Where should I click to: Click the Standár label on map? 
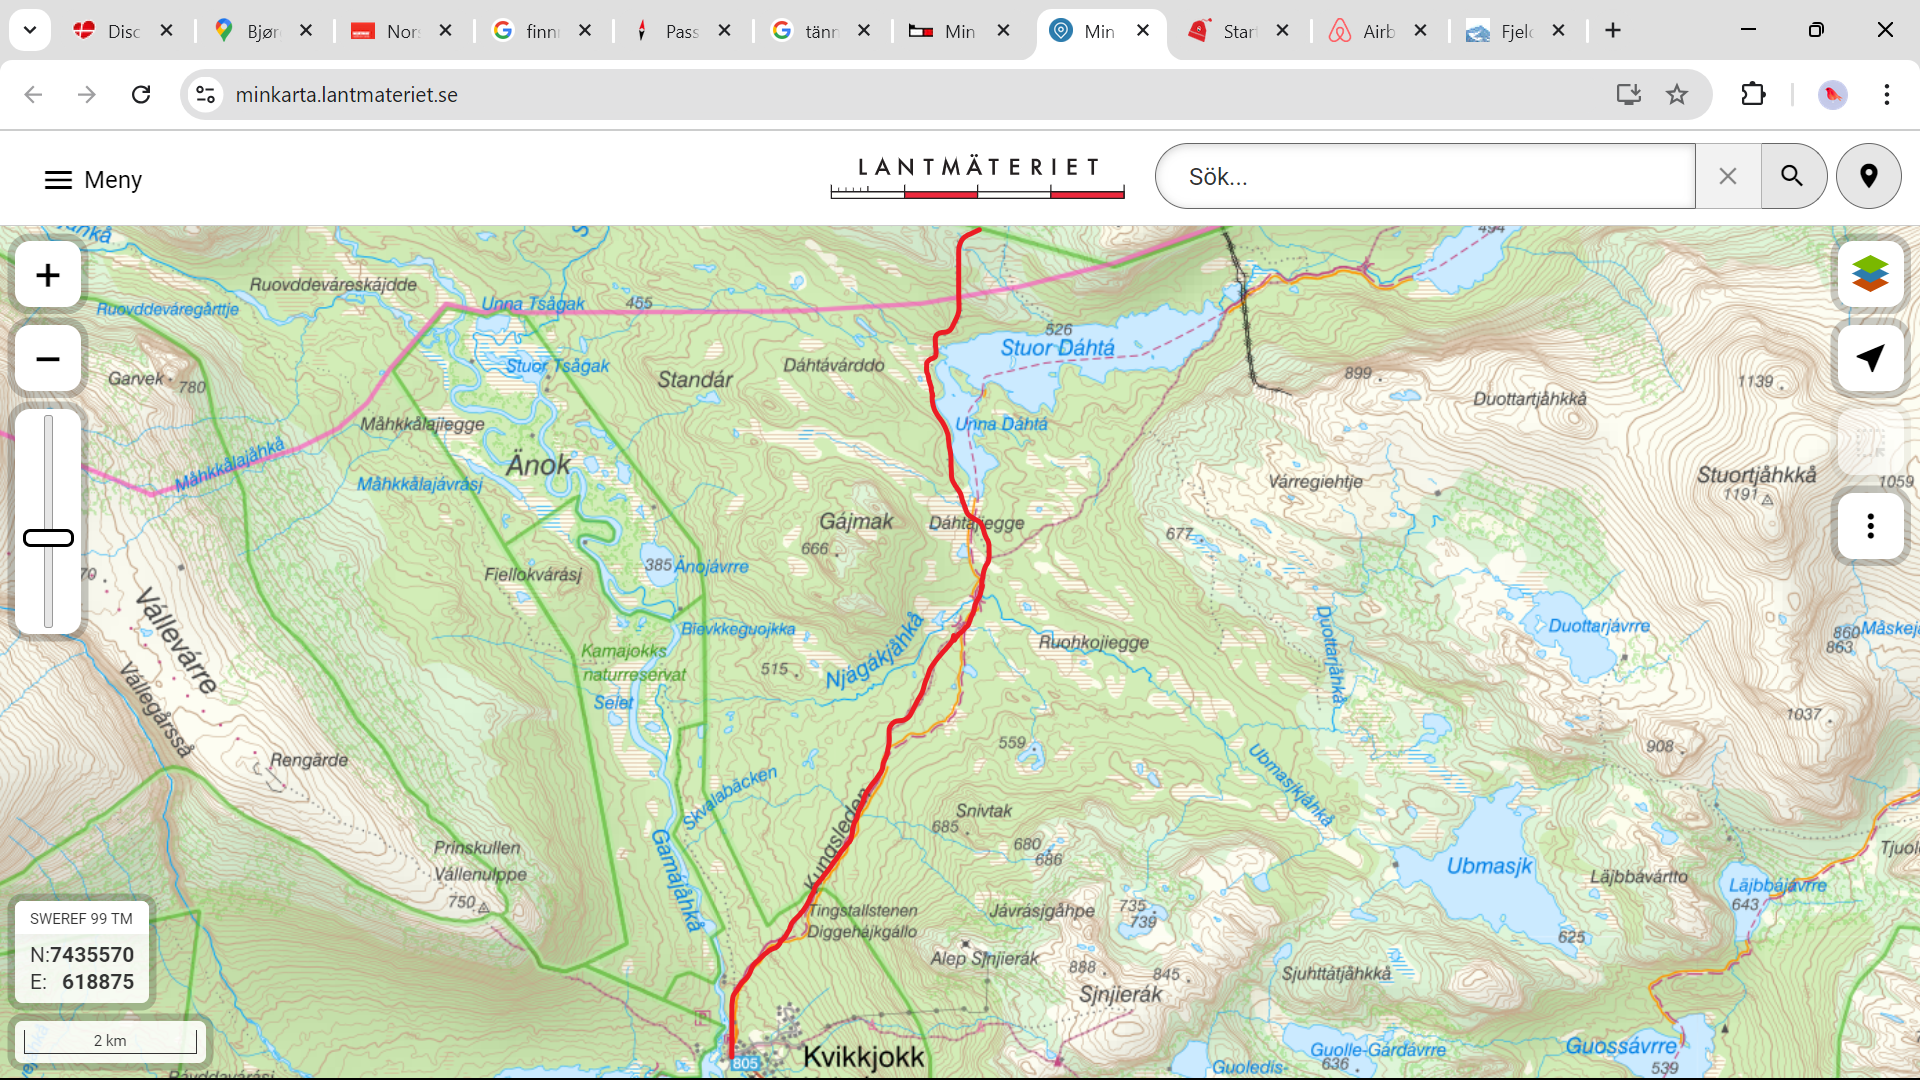pos(695,380)
